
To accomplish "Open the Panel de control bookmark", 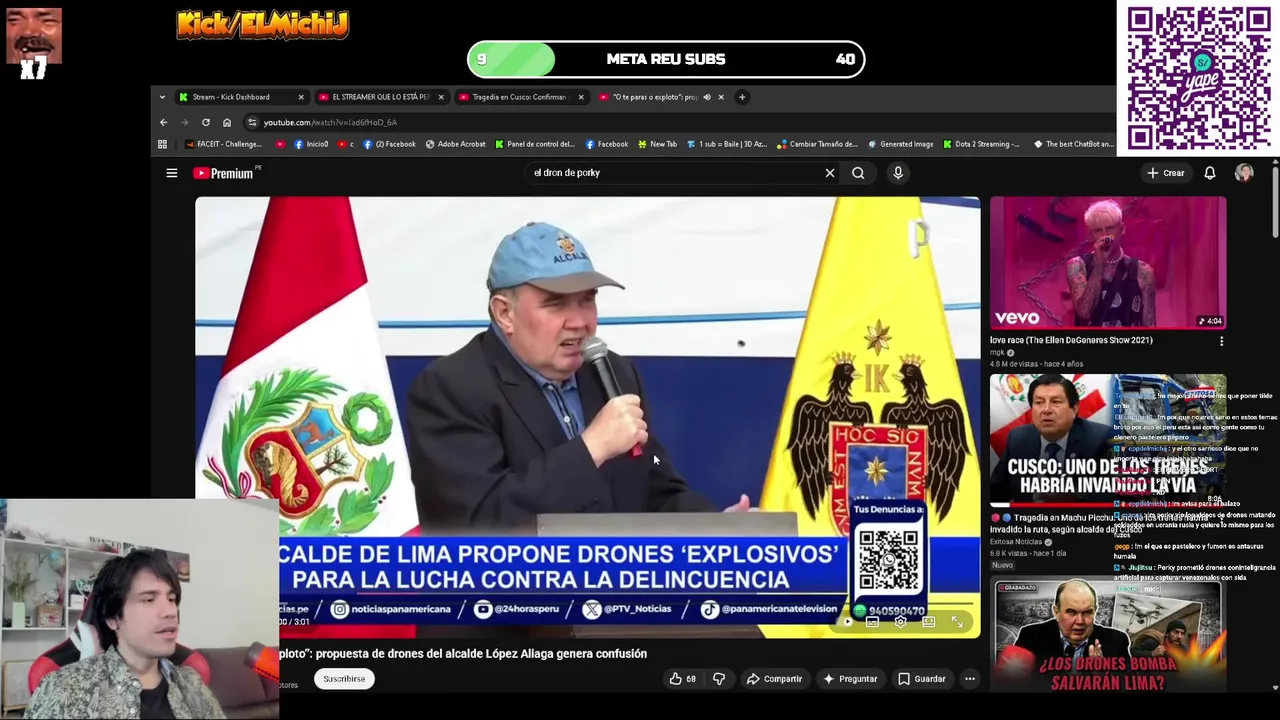I will 535,144.
